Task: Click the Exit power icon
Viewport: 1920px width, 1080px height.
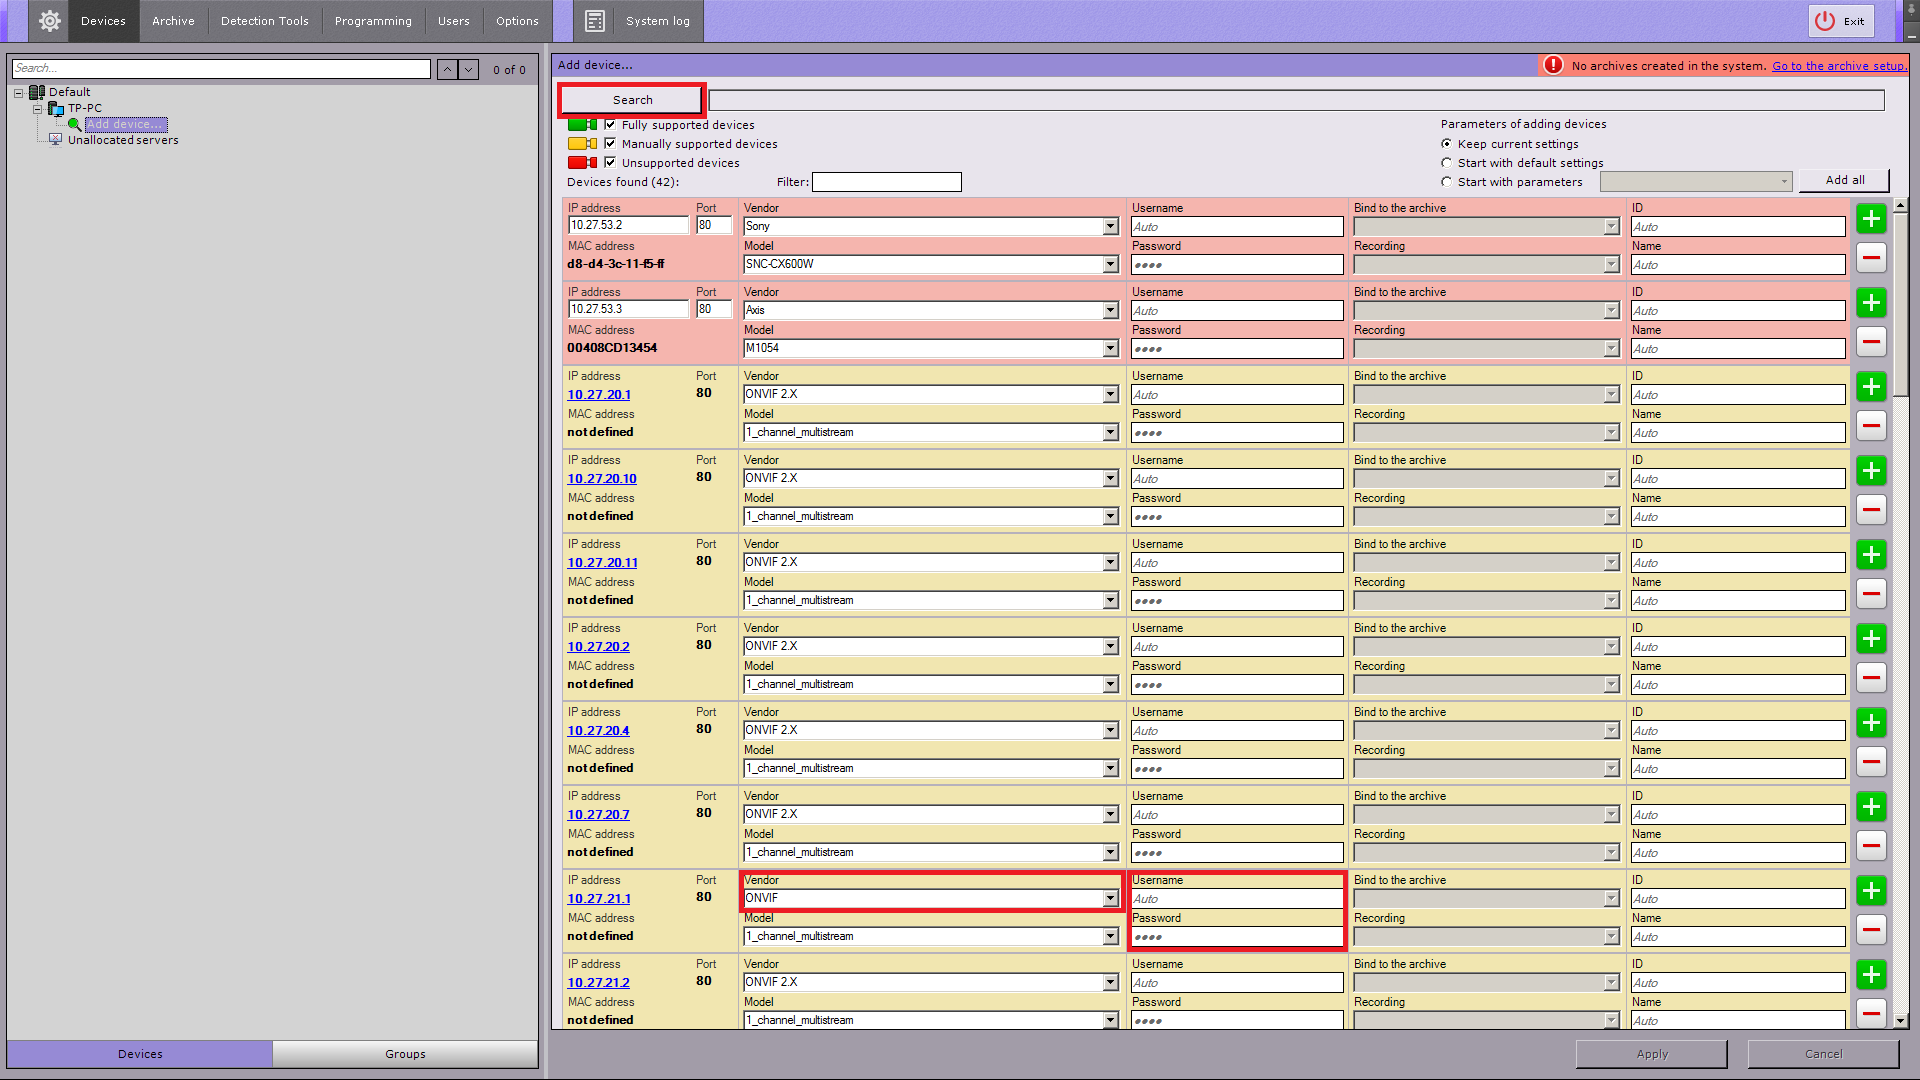Action: [1825, 21]
